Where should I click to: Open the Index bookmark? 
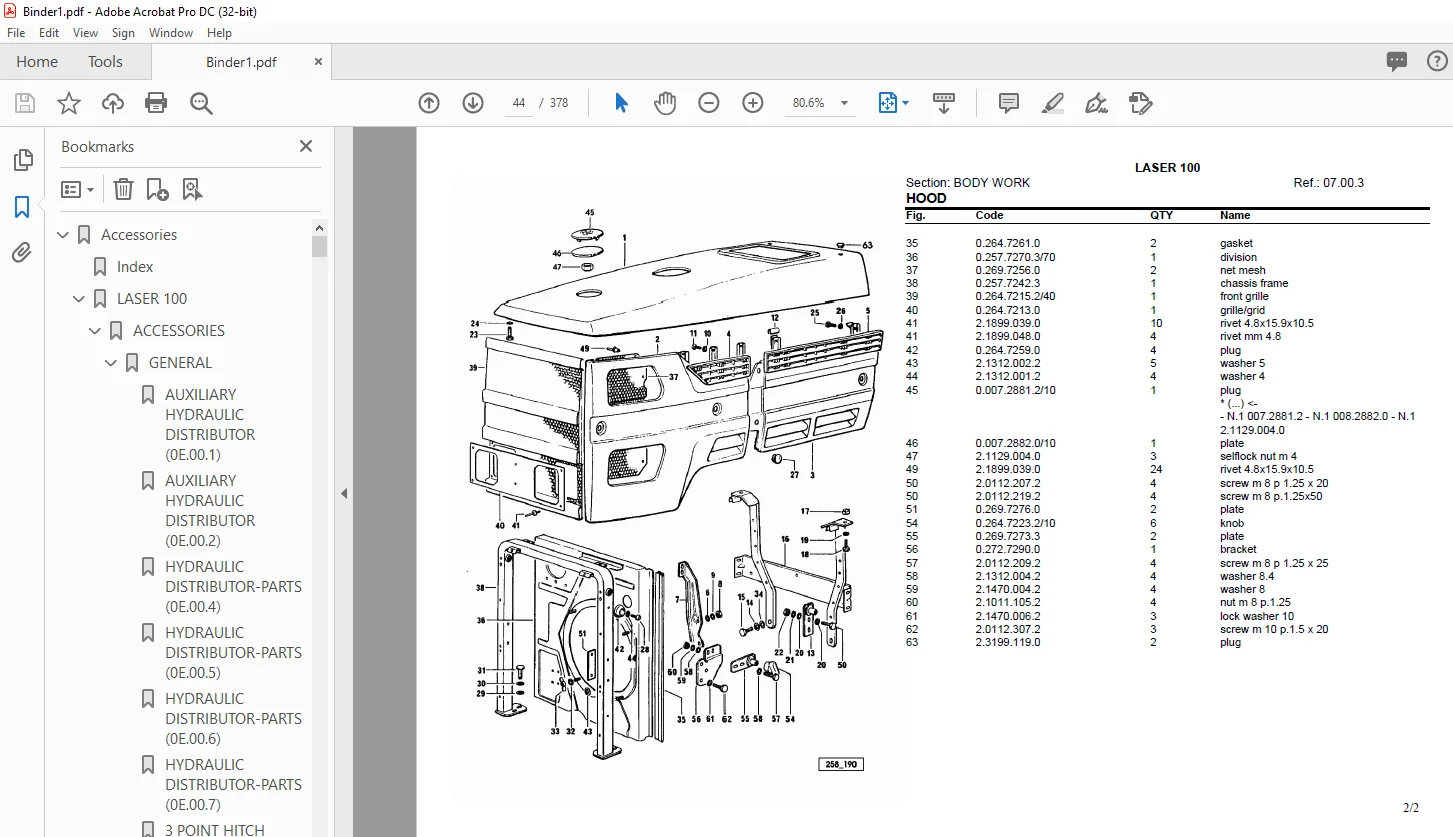[135, 267]
